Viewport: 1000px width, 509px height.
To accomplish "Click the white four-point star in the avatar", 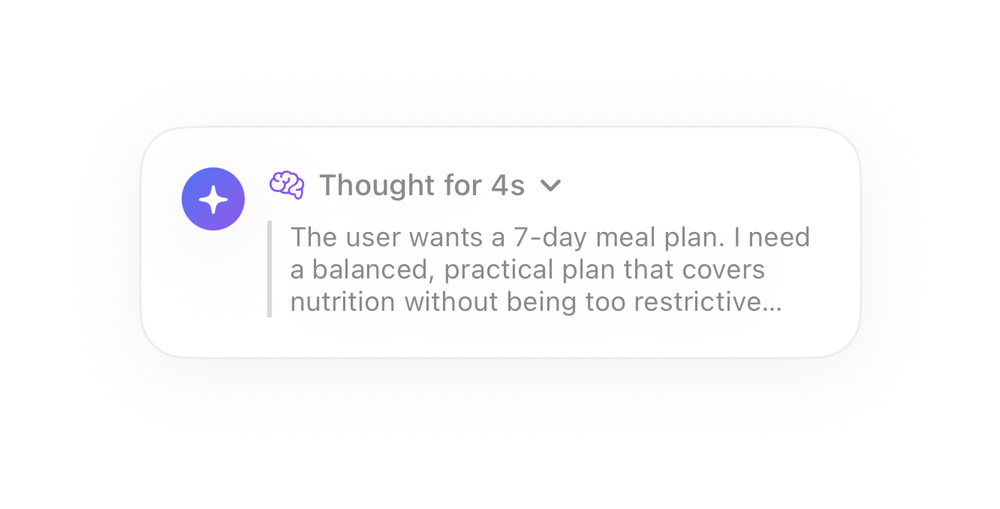I will click(213, 200).
